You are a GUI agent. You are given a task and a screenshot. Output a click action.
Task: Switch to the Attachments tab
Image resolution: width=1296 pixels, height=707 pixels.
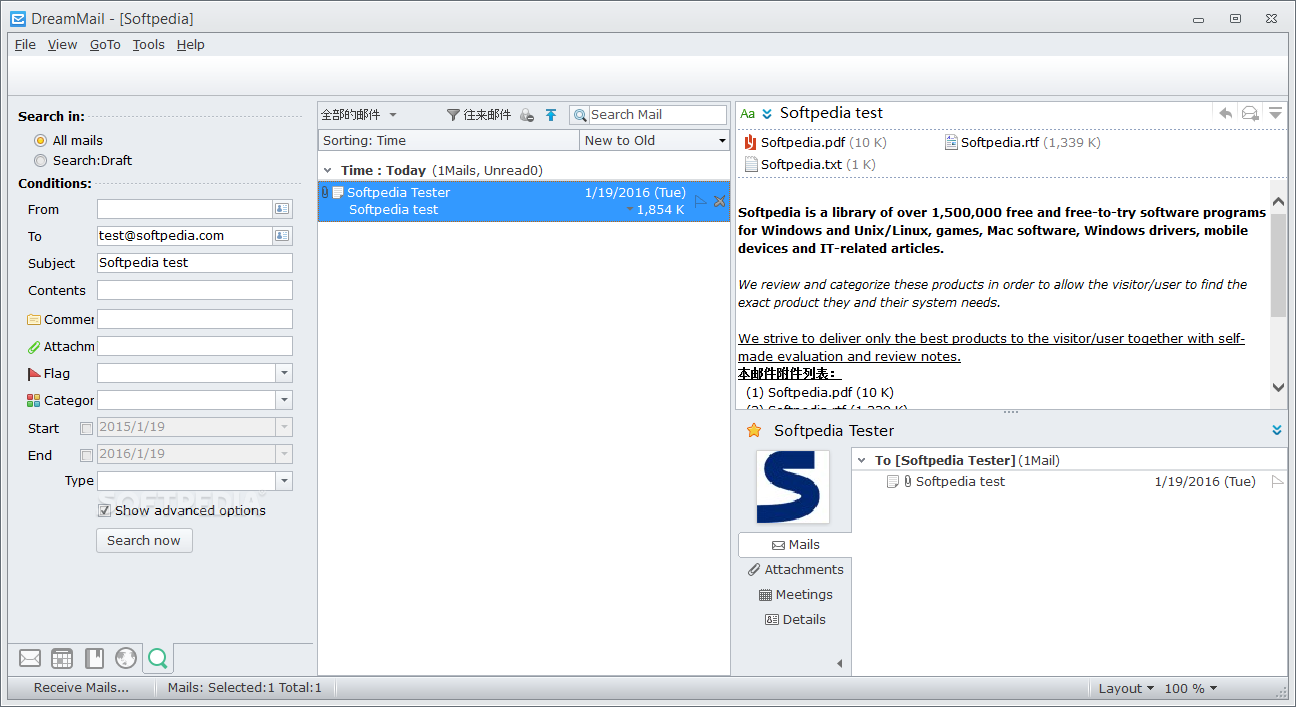pyautogui.click(x=795, y=569)
